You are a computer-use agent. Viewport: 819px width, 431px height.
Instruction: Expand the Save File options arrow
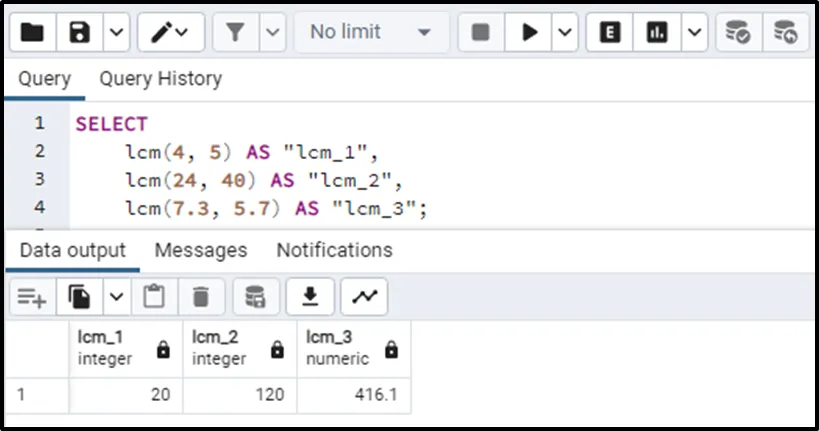116,33
